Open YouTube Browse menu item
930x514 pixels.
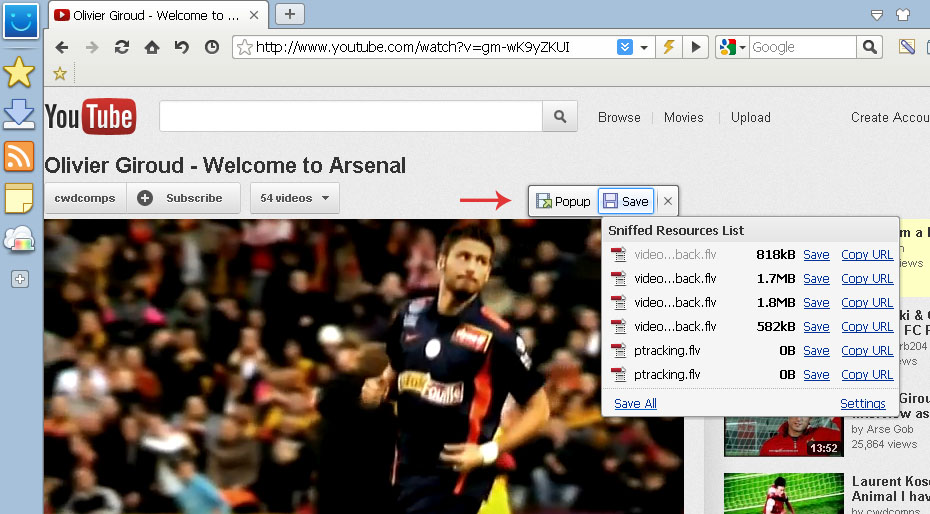[619, 117]
